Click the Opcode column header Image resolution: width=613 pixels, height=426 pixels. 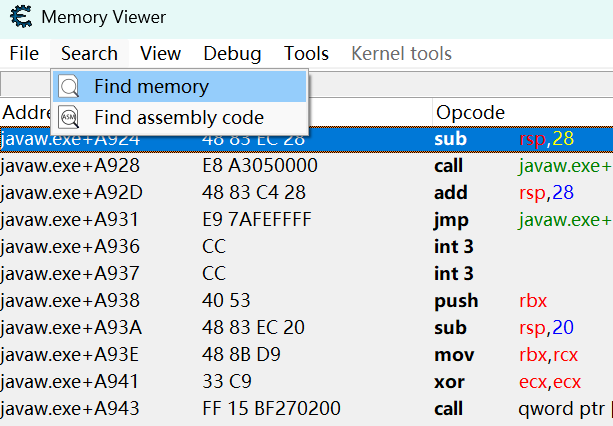[x=470, y=112]
